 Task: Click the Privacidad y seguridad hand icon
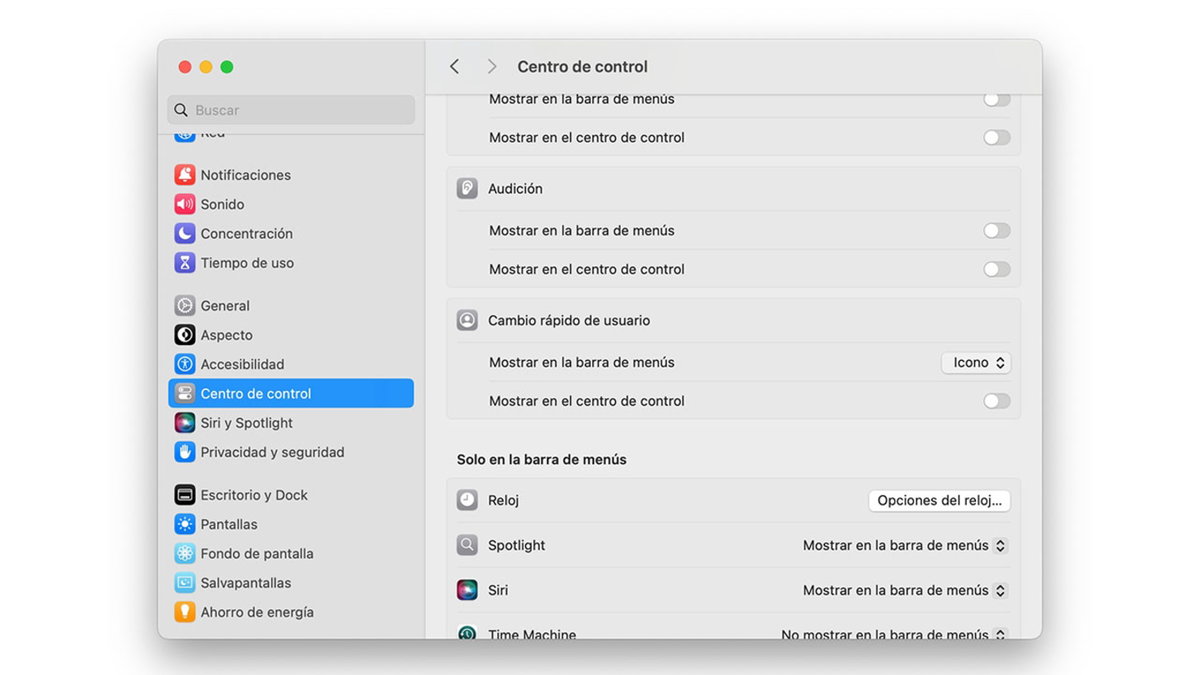pyautogui.click(x=185, y=452)
